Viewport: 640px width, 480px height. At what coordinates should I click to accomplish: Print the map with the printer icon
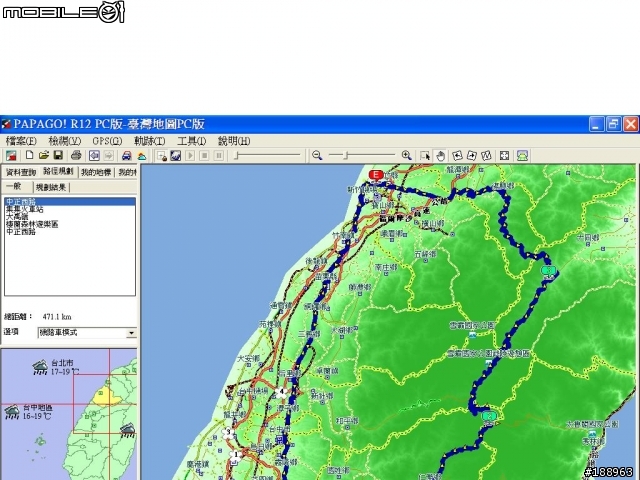point(76,156)
